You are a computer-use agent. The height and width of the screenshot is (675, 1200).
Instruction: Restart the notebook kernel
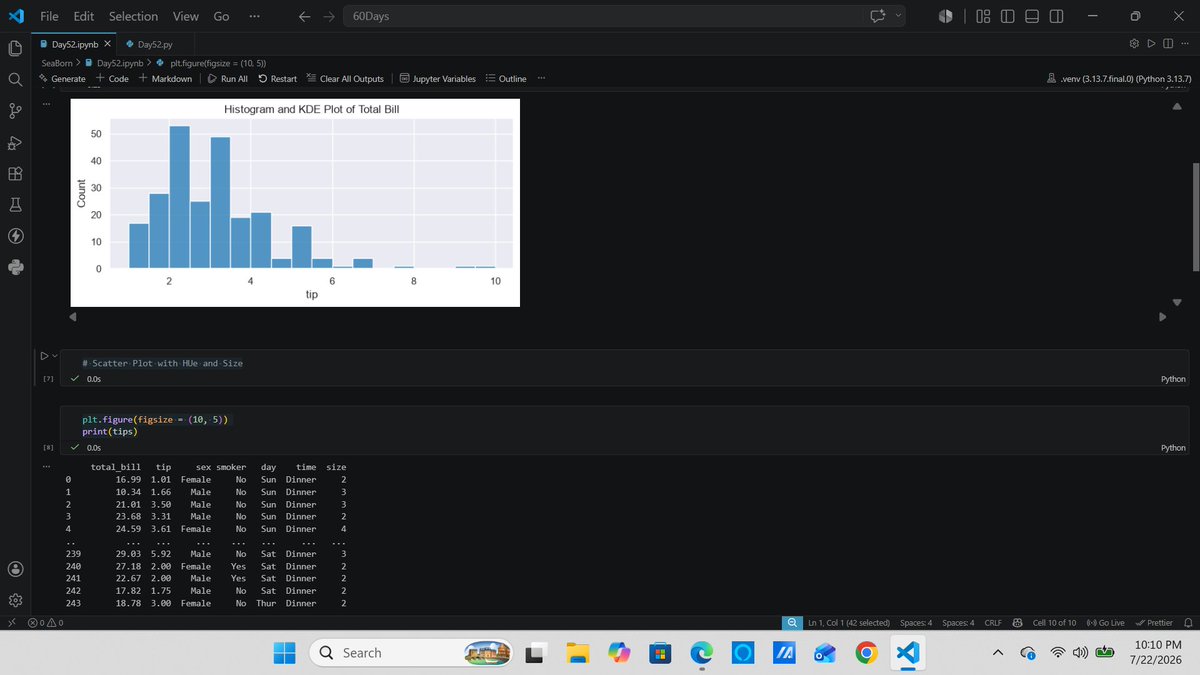[277, 78]
